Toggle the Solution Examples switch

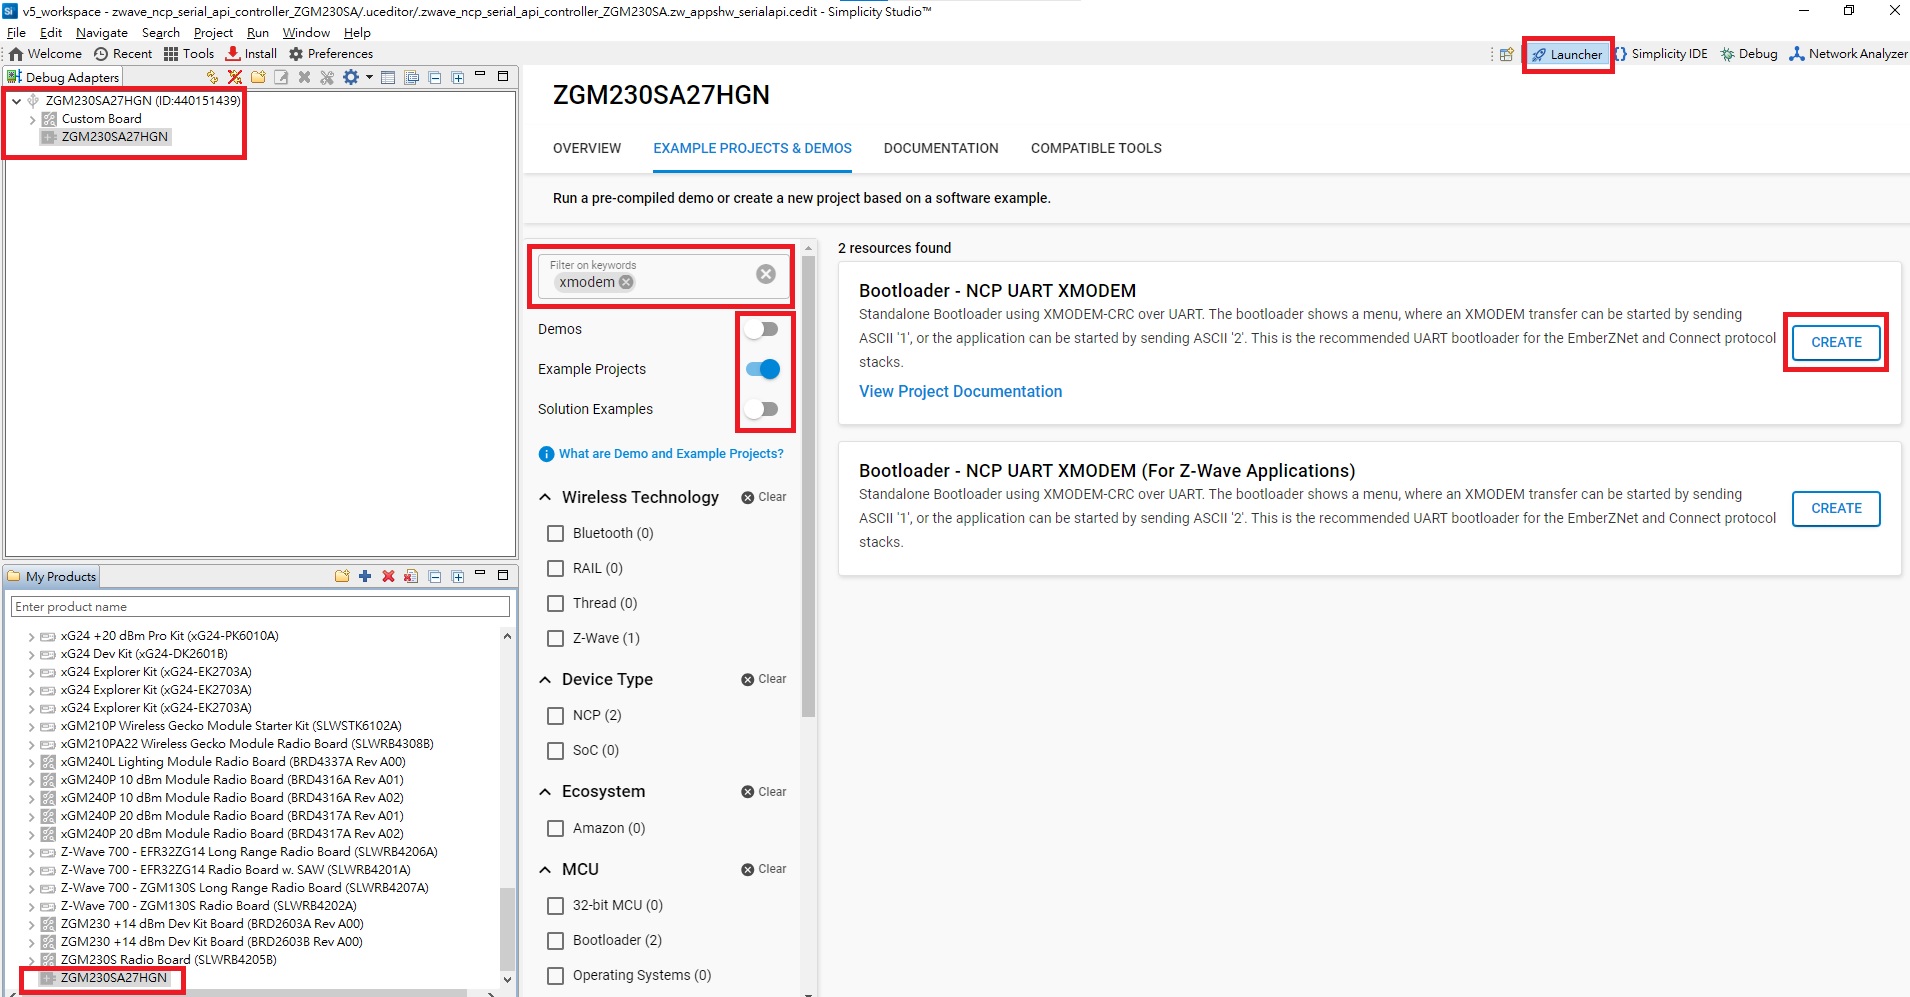pos(762,409)
